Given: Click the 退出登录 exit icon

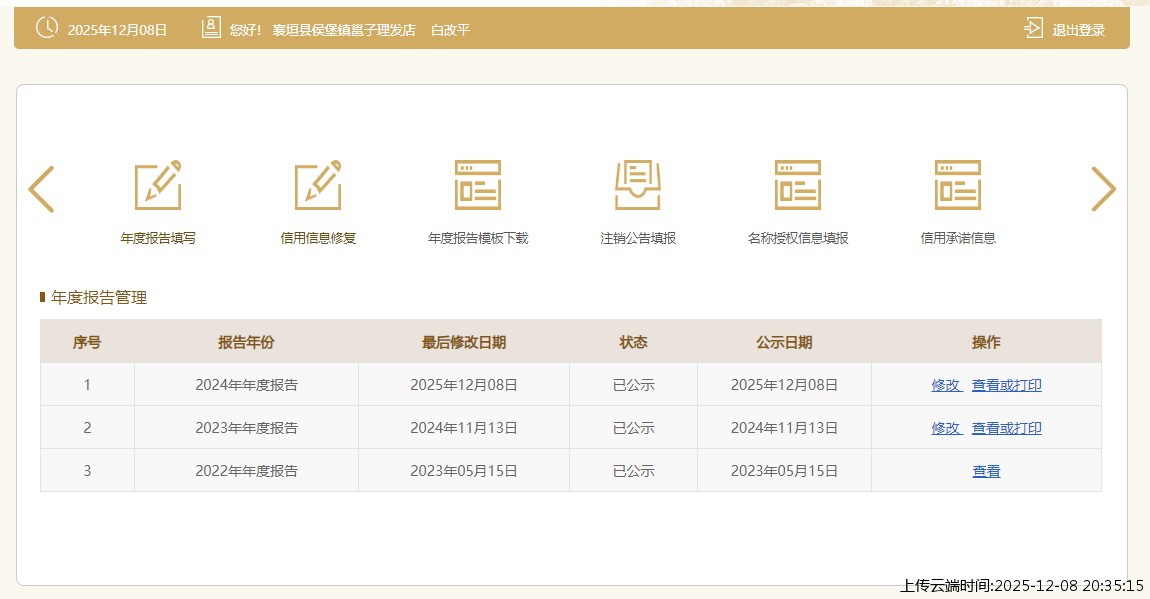Looking at the screenshot, I should [x=1033, y=29].
